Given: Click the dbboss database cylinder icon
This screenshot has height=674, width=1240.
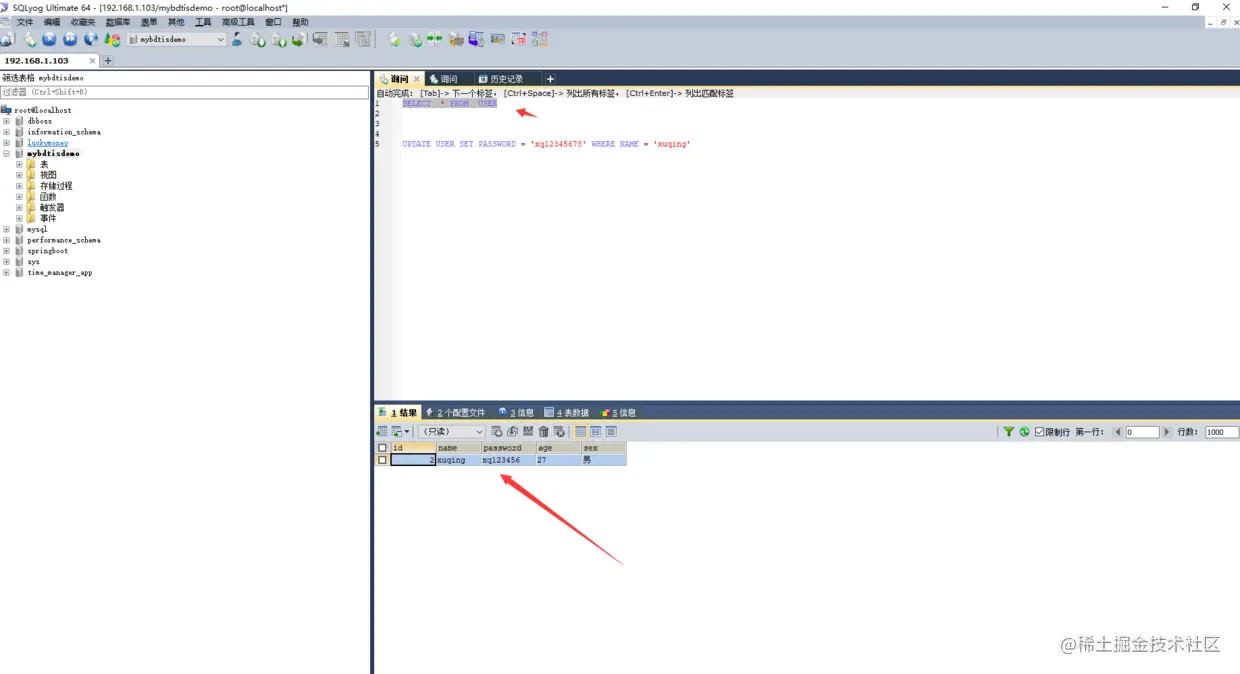Looking at the screenshot, I should (x=19, y=121).
